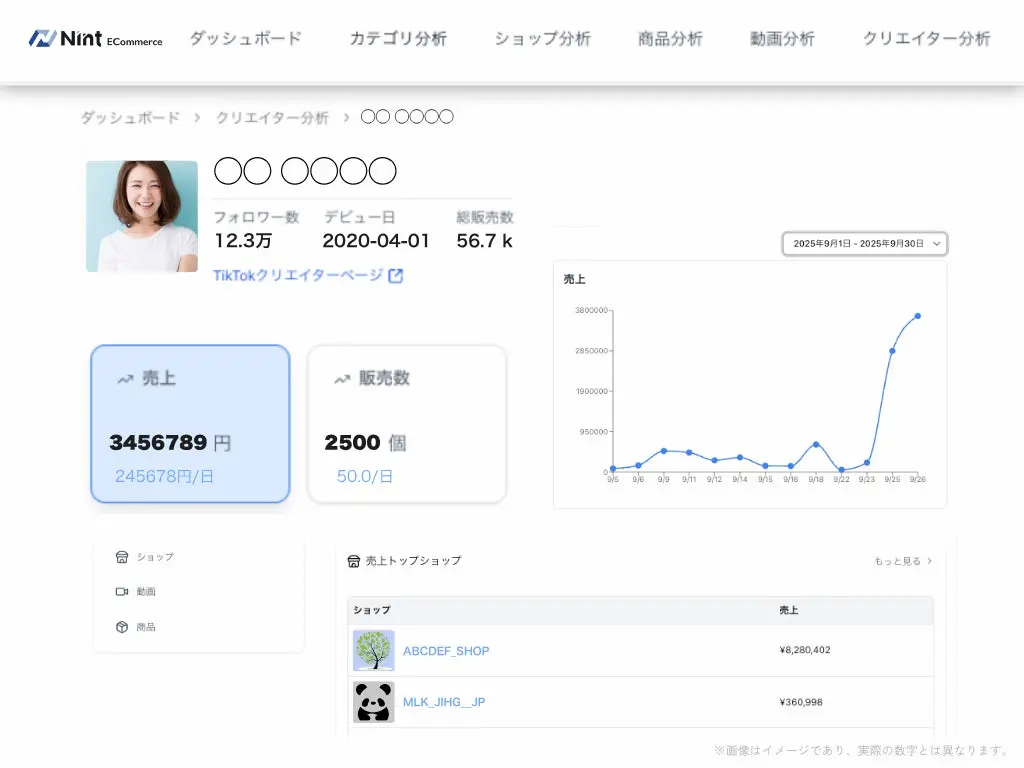Viewport: 1024px width, 768px height.
Task: Go to ダッシュボード in the breadcrumb
Action: point(130,118)
